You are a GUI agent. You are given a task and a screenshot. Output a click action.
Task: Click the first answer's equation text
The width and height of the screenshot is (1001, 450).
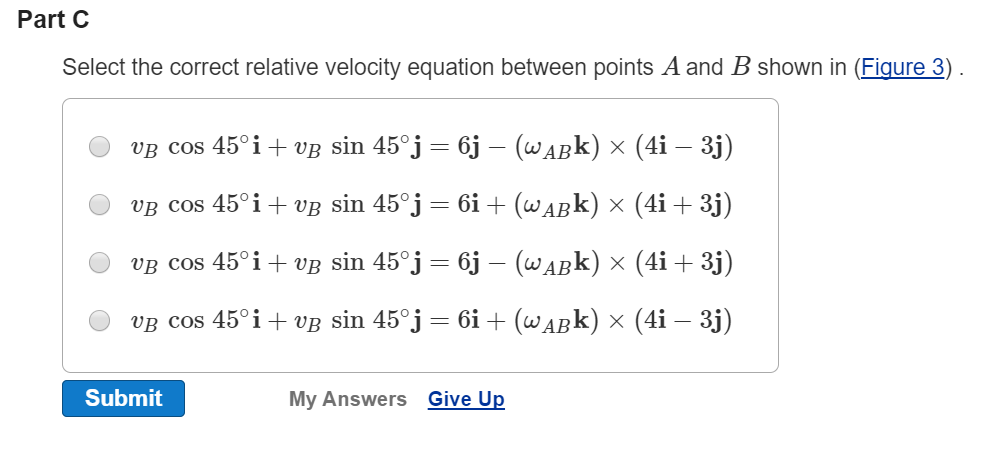pyautogui.click(x=431, y=147)
